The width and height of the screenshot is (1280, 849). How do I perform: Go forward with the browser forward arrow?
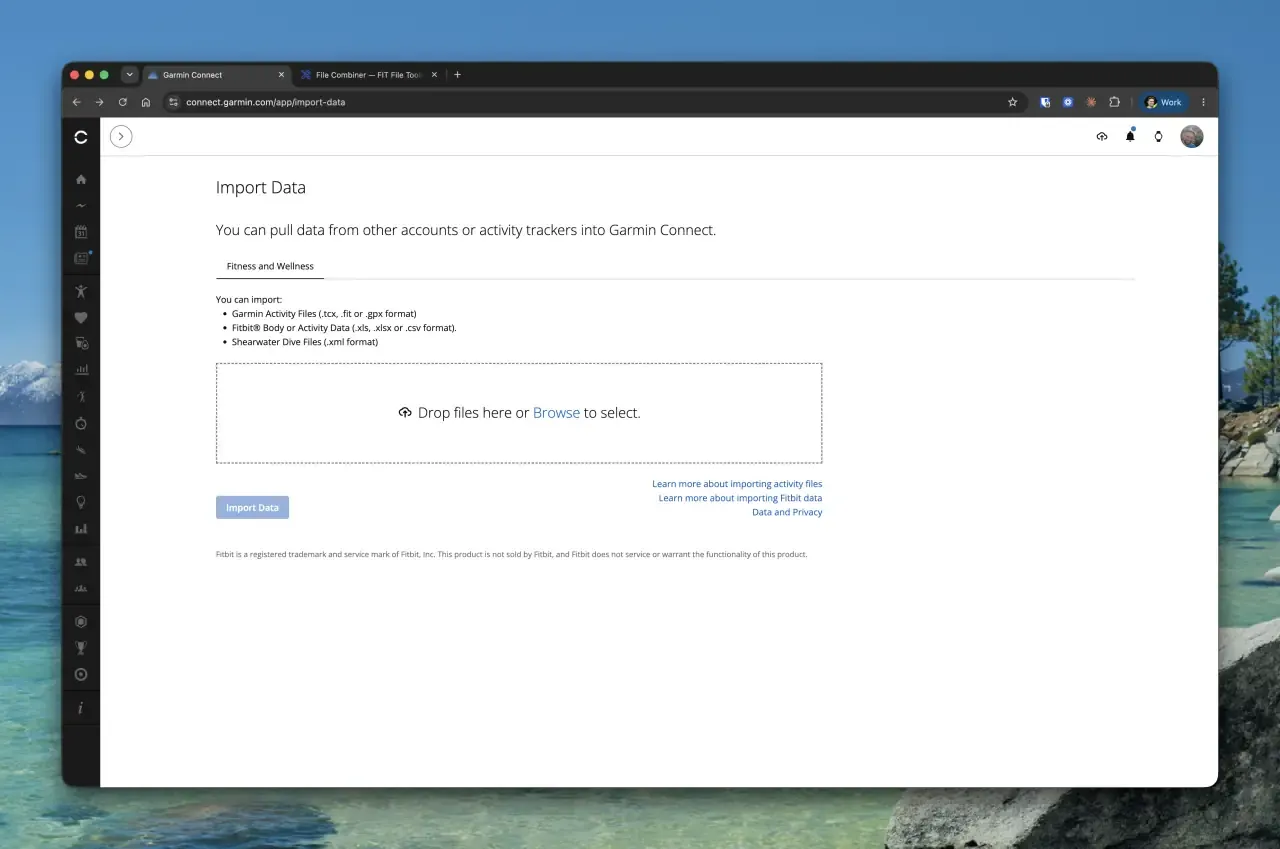[100, 102]
